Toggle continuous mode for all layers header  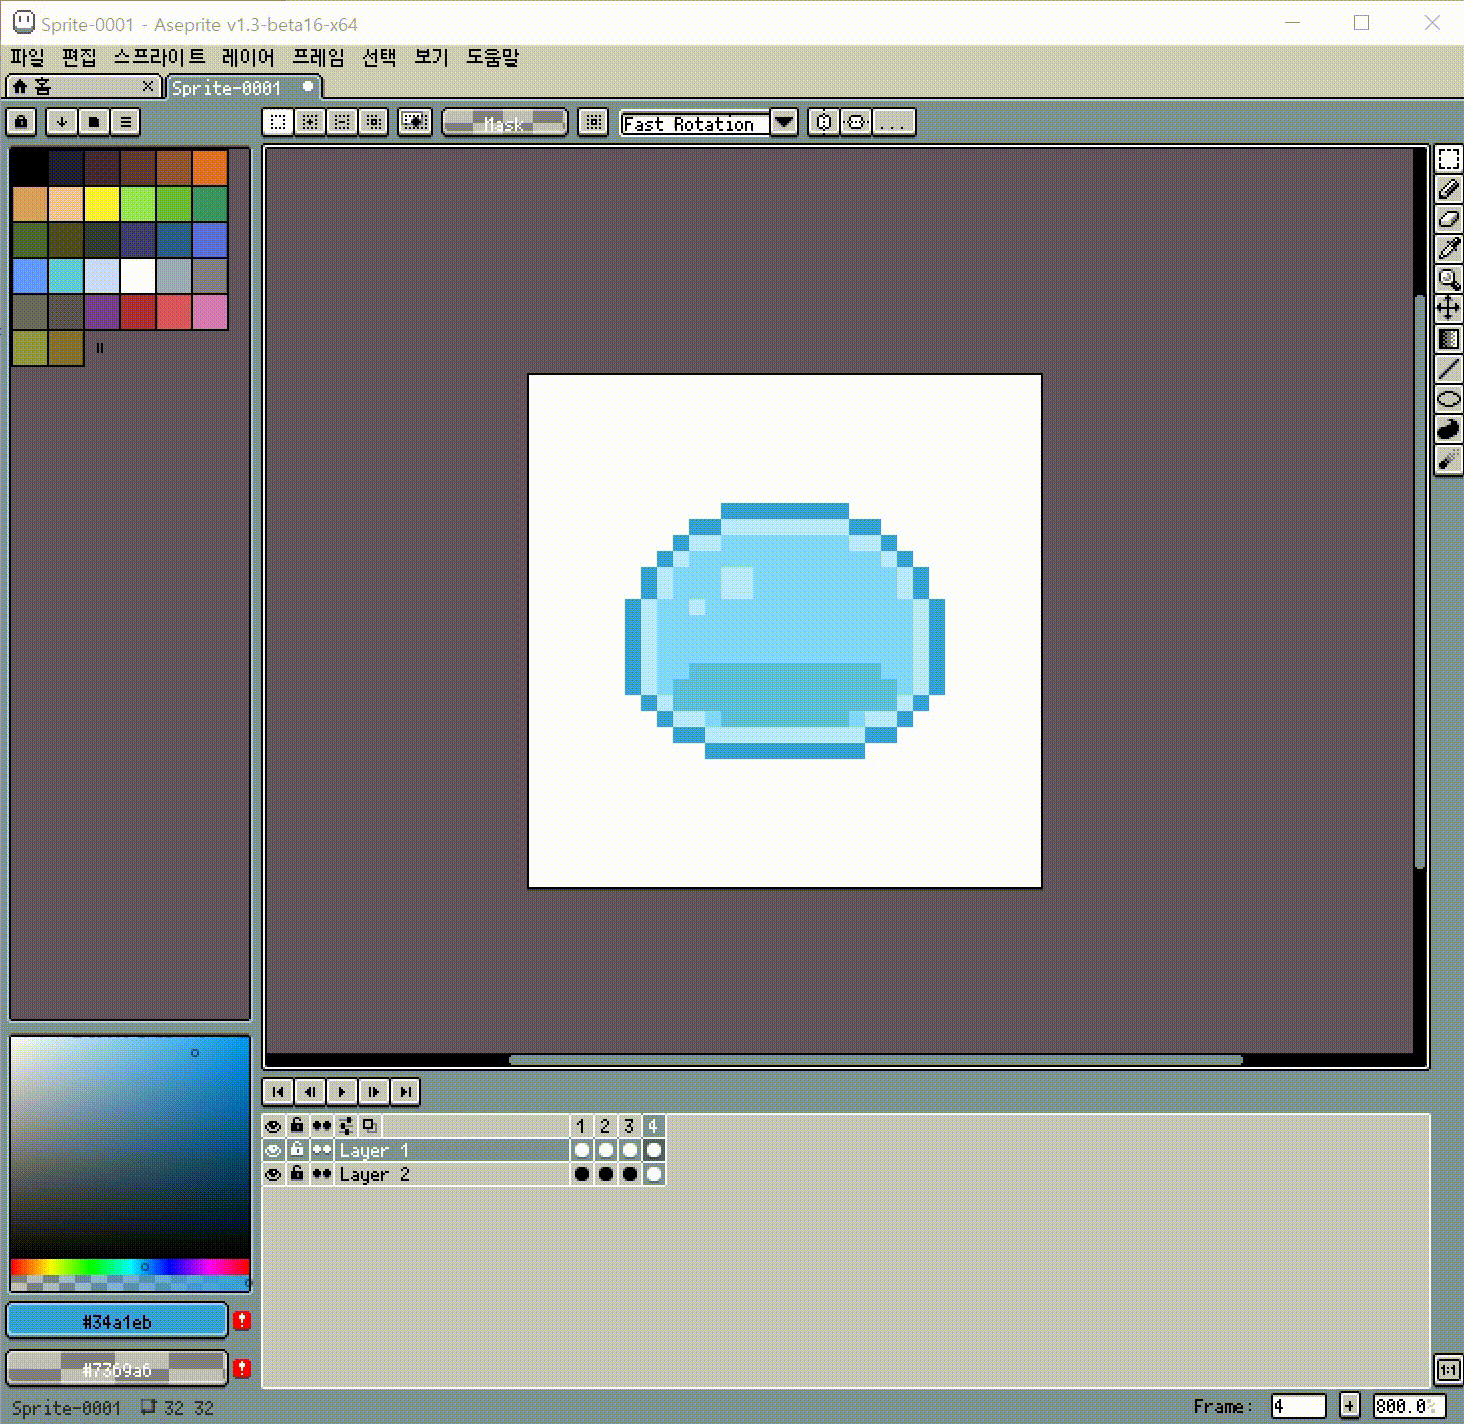pos(321,1126)
